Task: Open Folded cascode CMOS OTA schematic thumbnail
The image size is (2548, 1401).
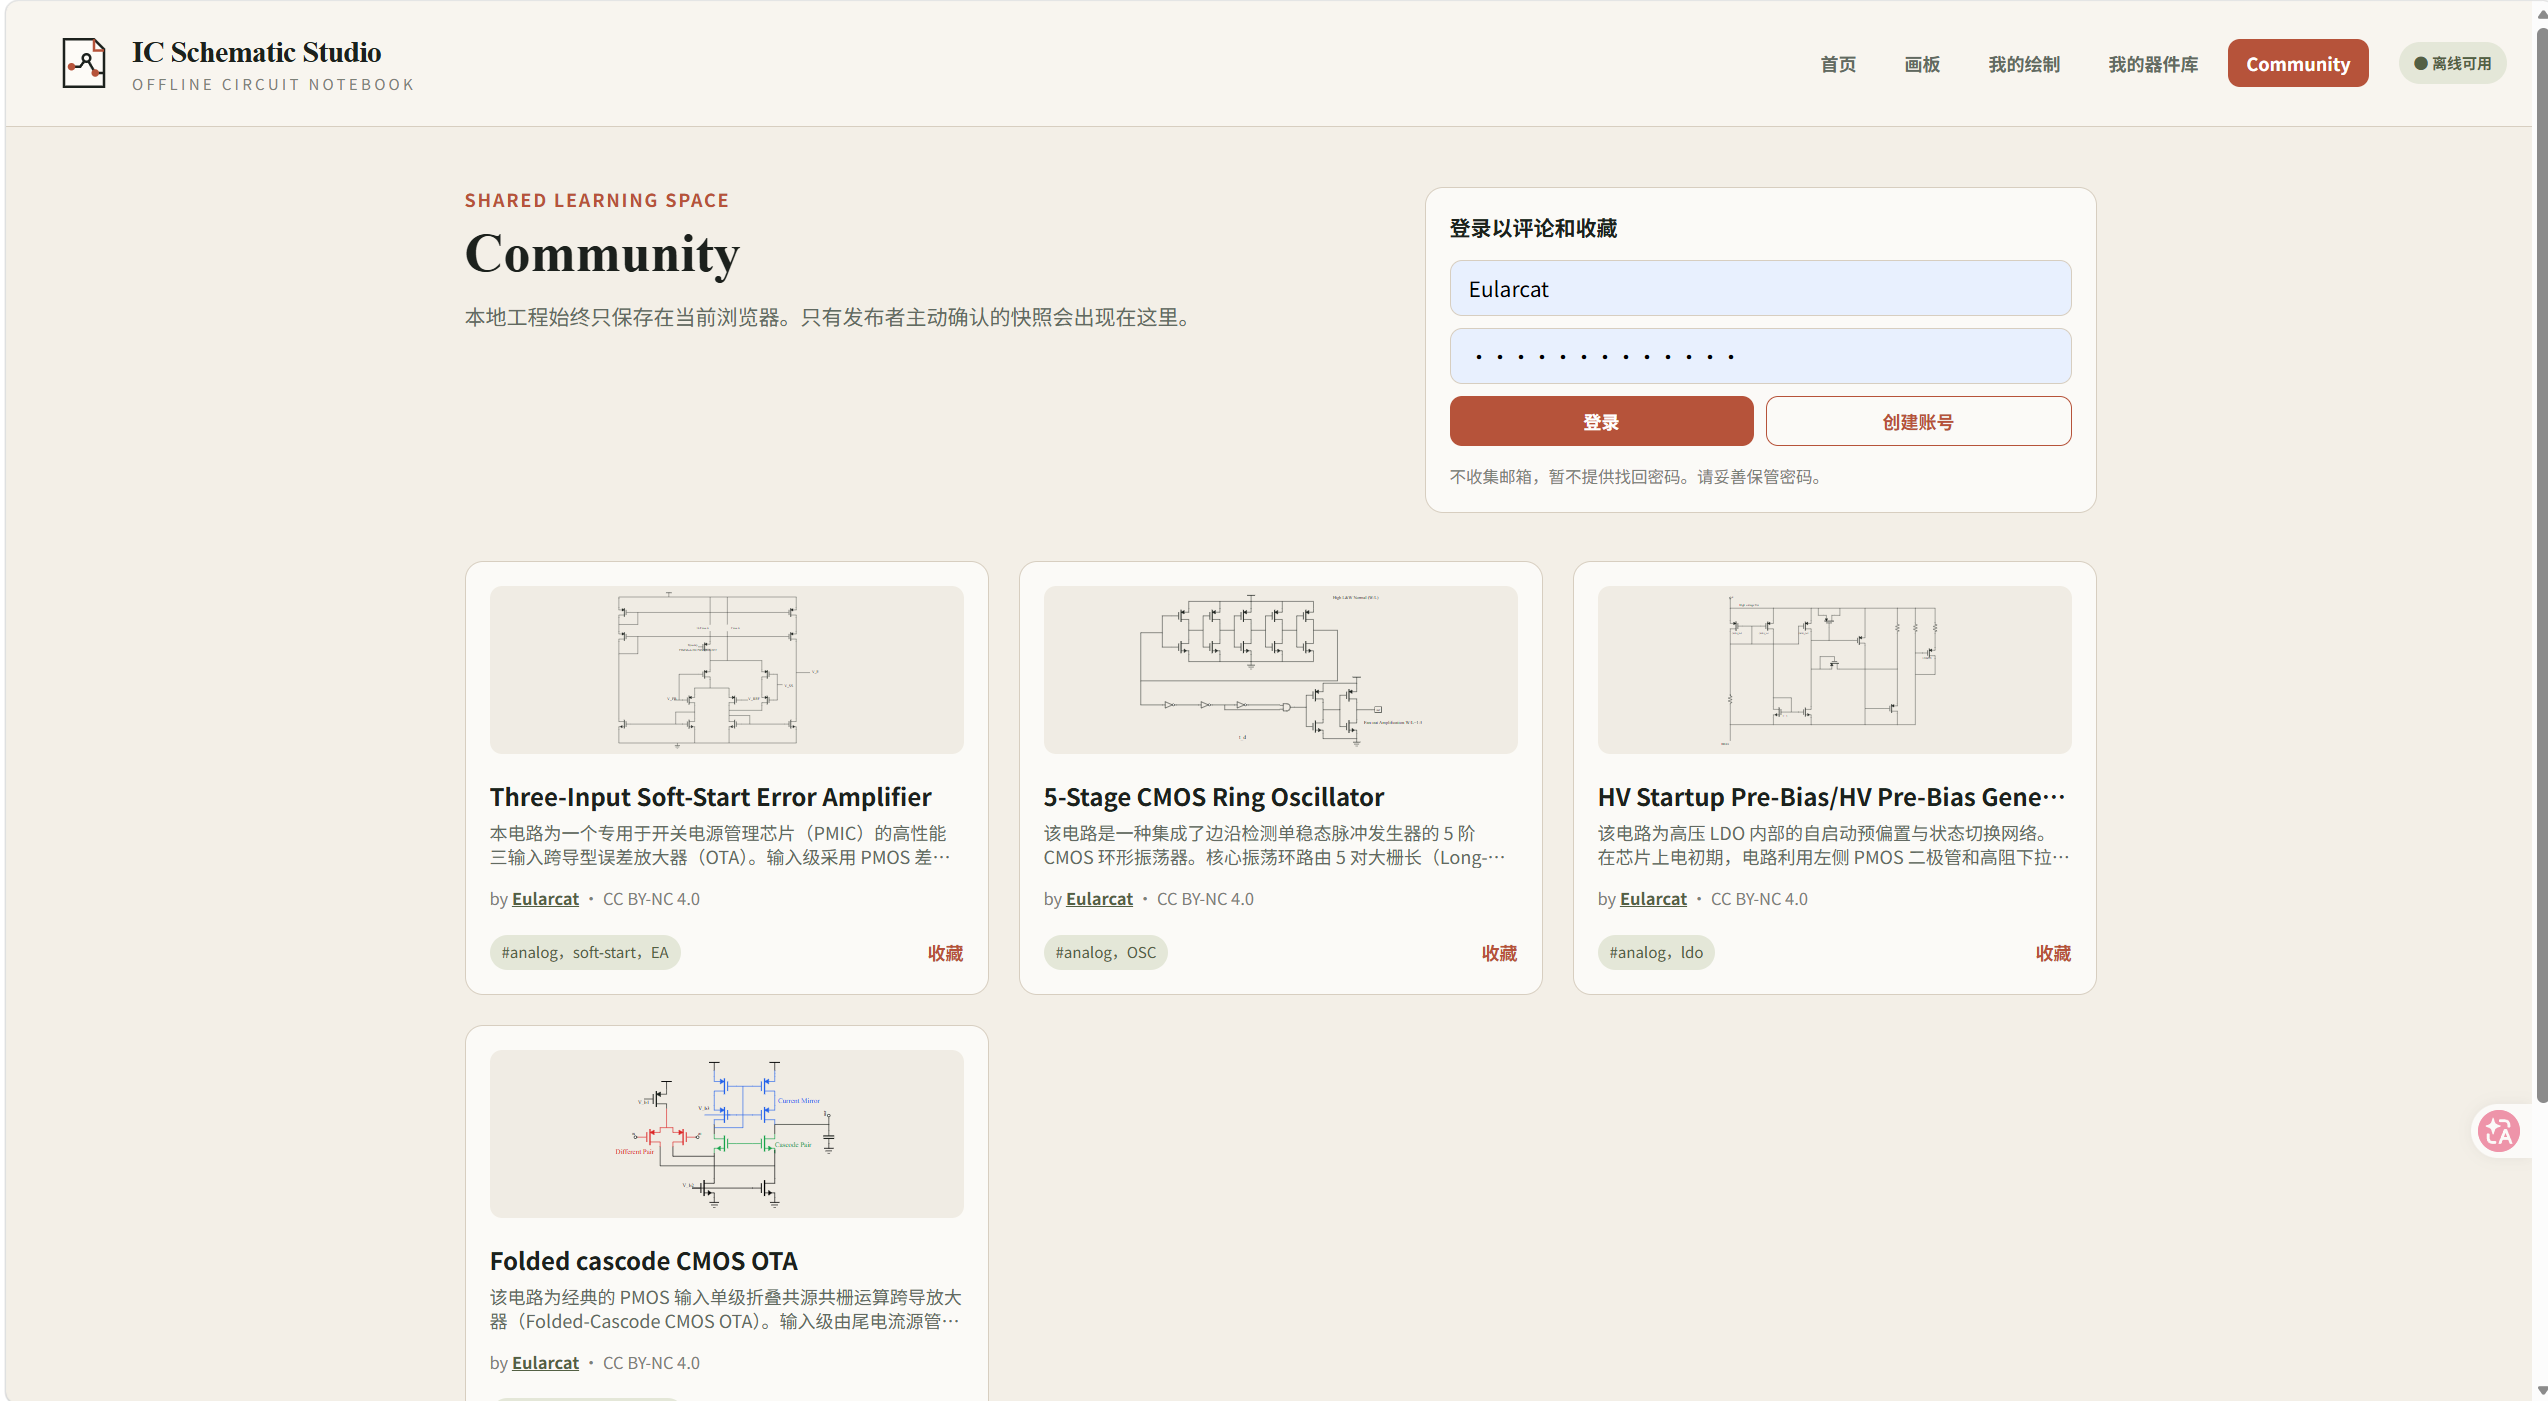Action: pyautogui.click(x=727, y=1134)
